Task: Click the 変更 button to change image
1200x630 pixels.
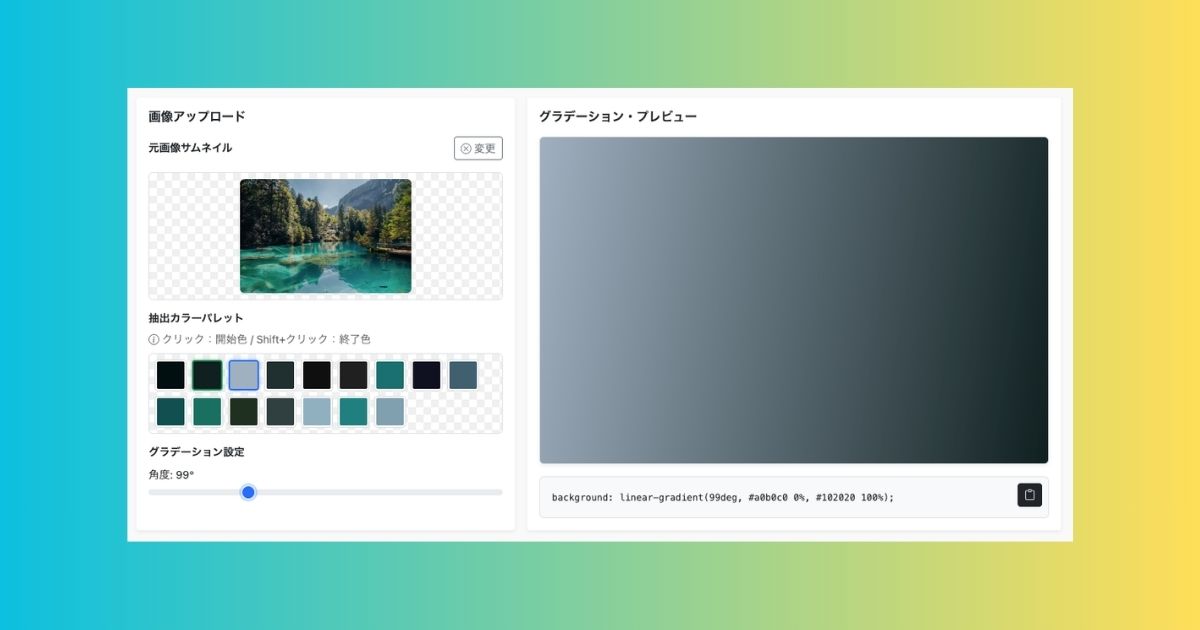Action: pyautogui.click(x=478, y=148)
